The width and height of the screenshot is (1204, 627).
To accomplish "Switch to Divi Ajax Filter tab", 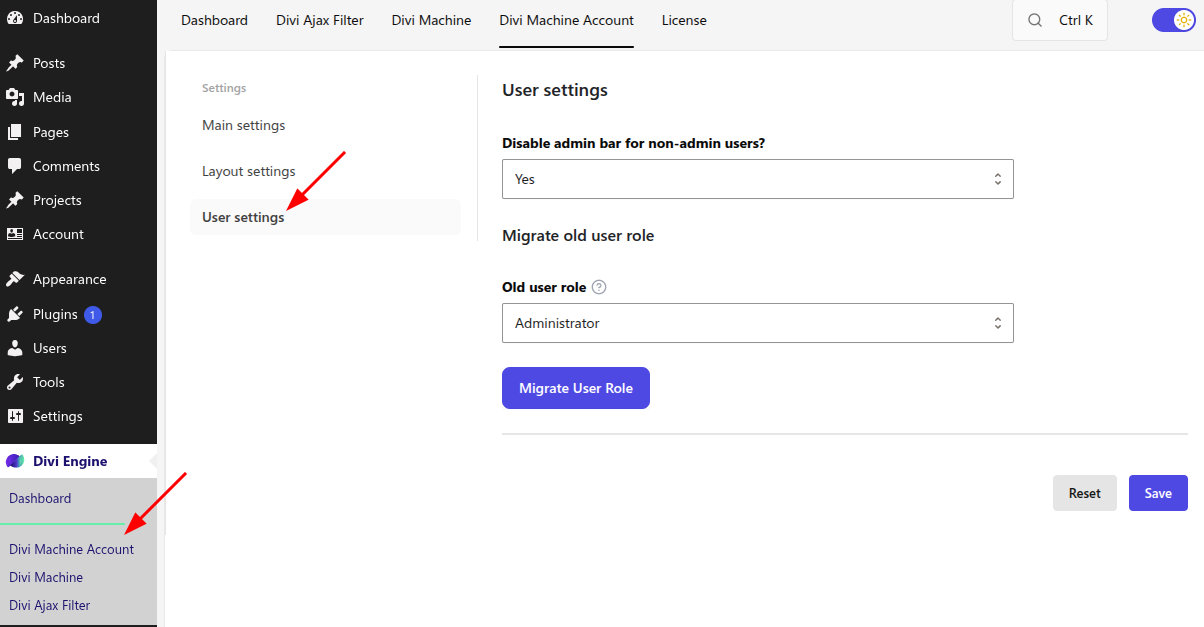I will tap(320, 20).
